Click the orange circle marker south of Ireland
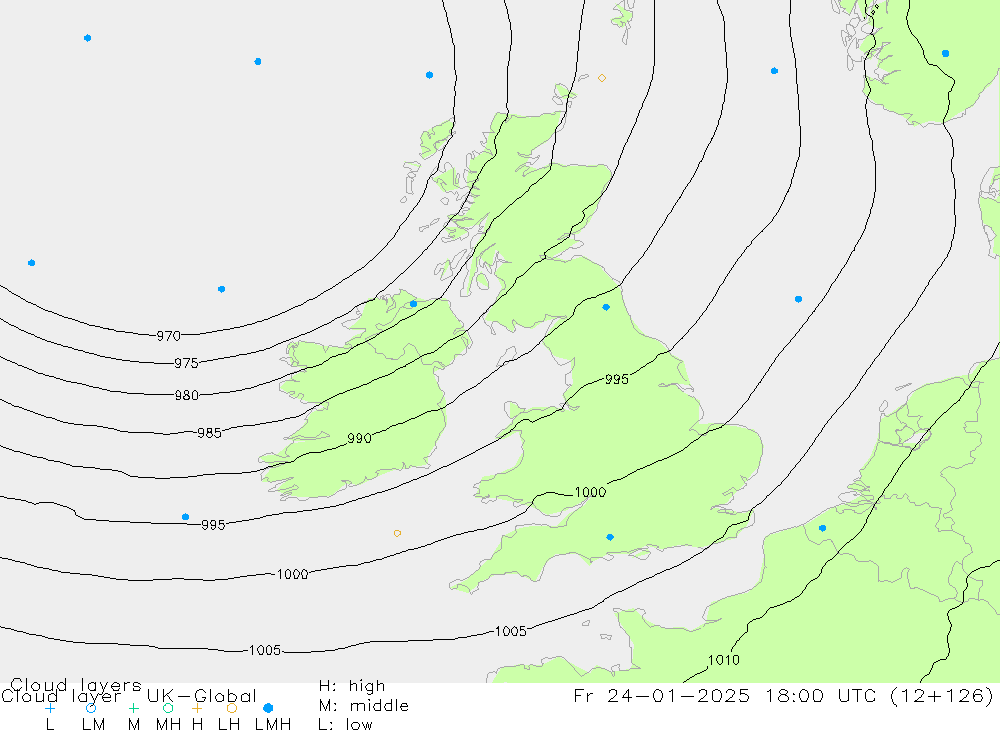 coord(397,533)
